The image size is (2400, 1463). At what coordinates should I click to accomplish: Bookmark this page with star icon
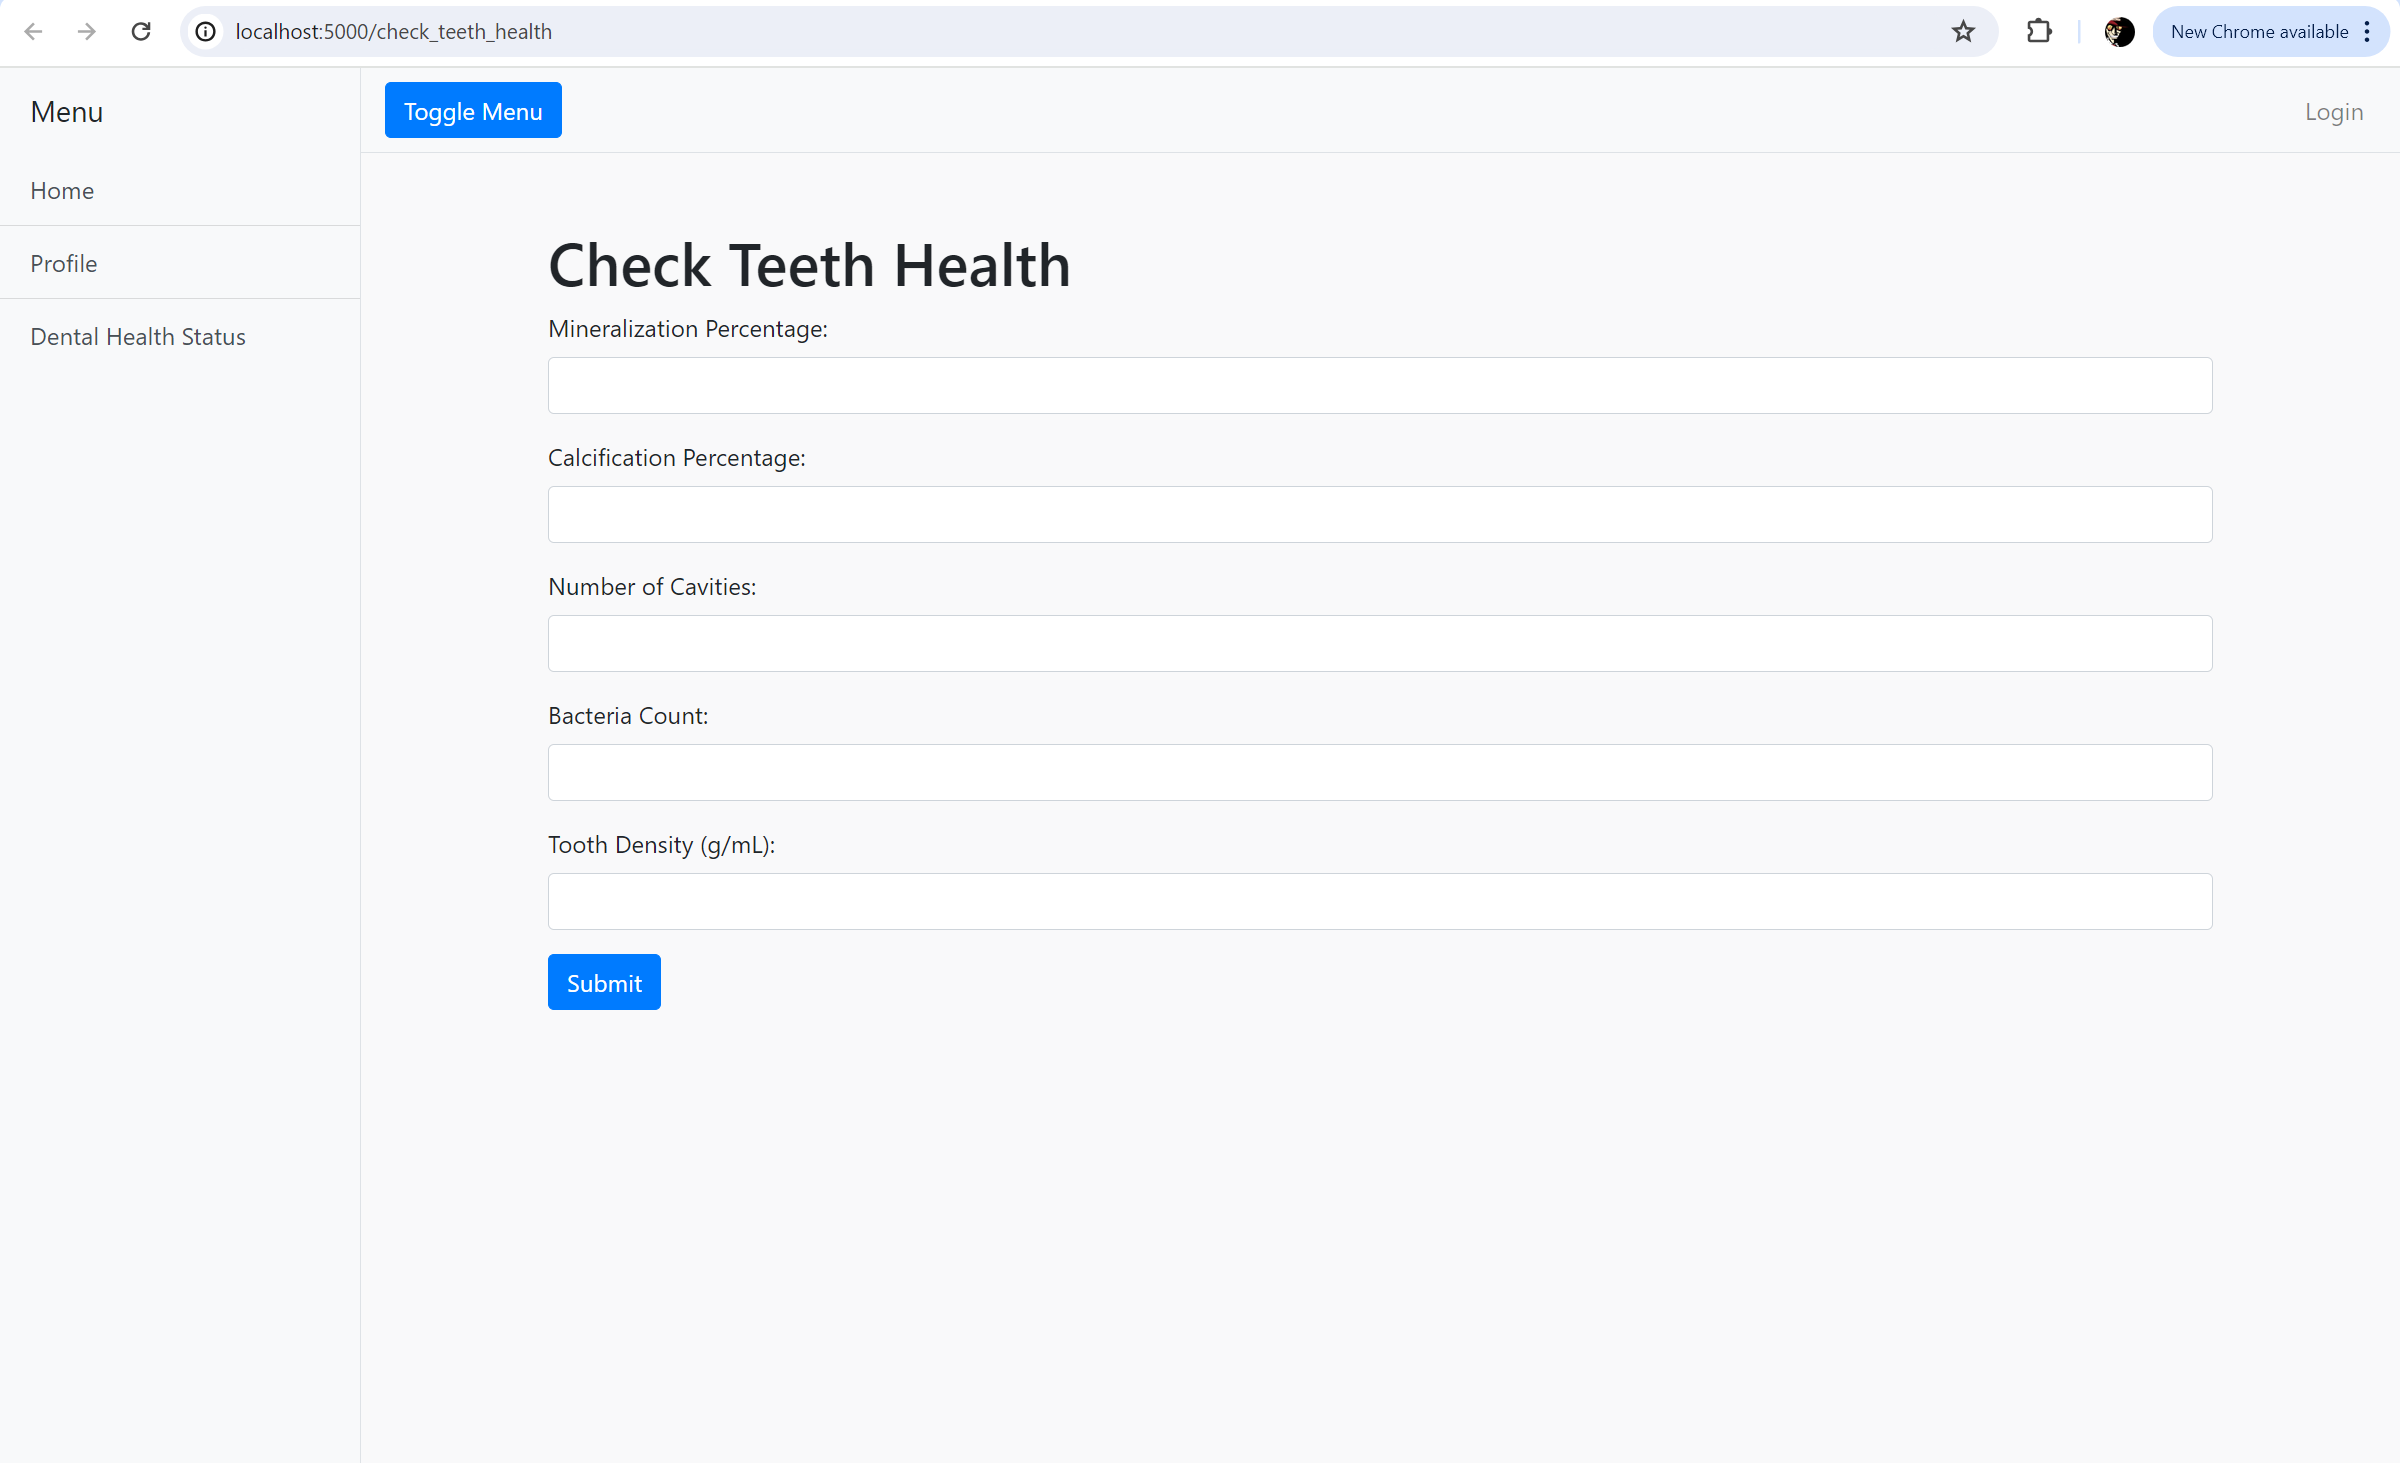pyautogui.click(x=1963, y=32)
